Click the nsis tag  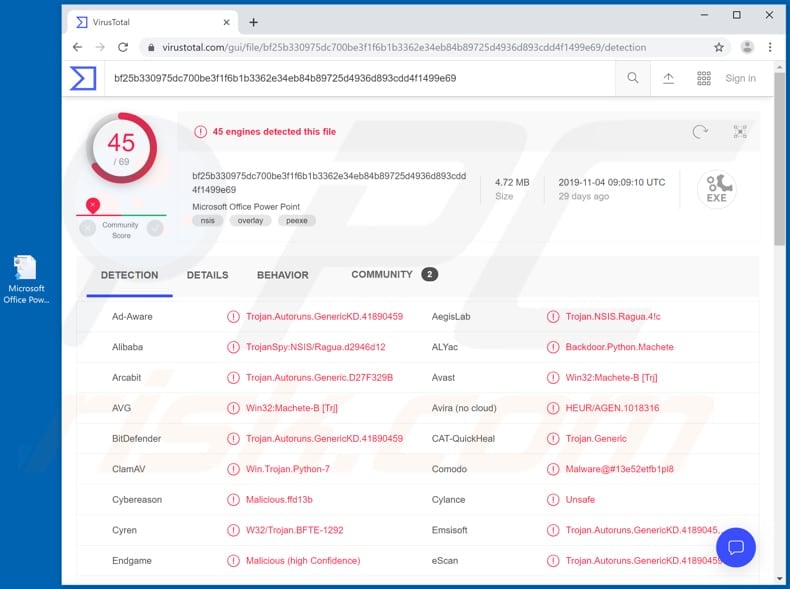pos(208,221)
